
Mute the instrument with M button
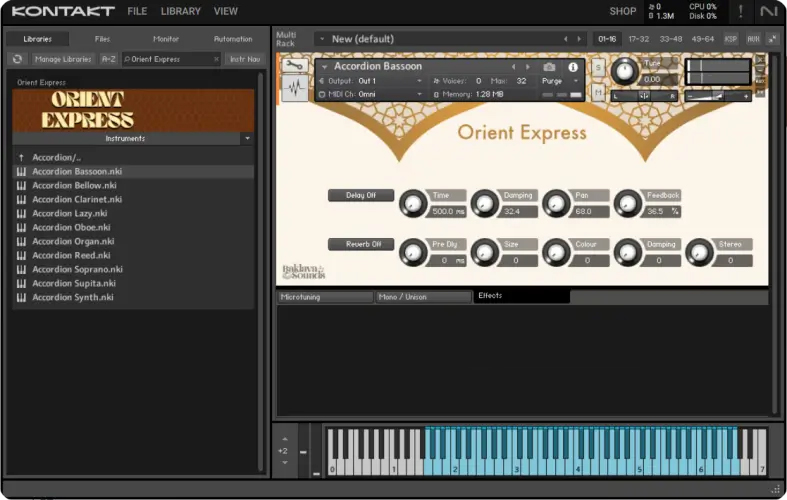(598, 92)
